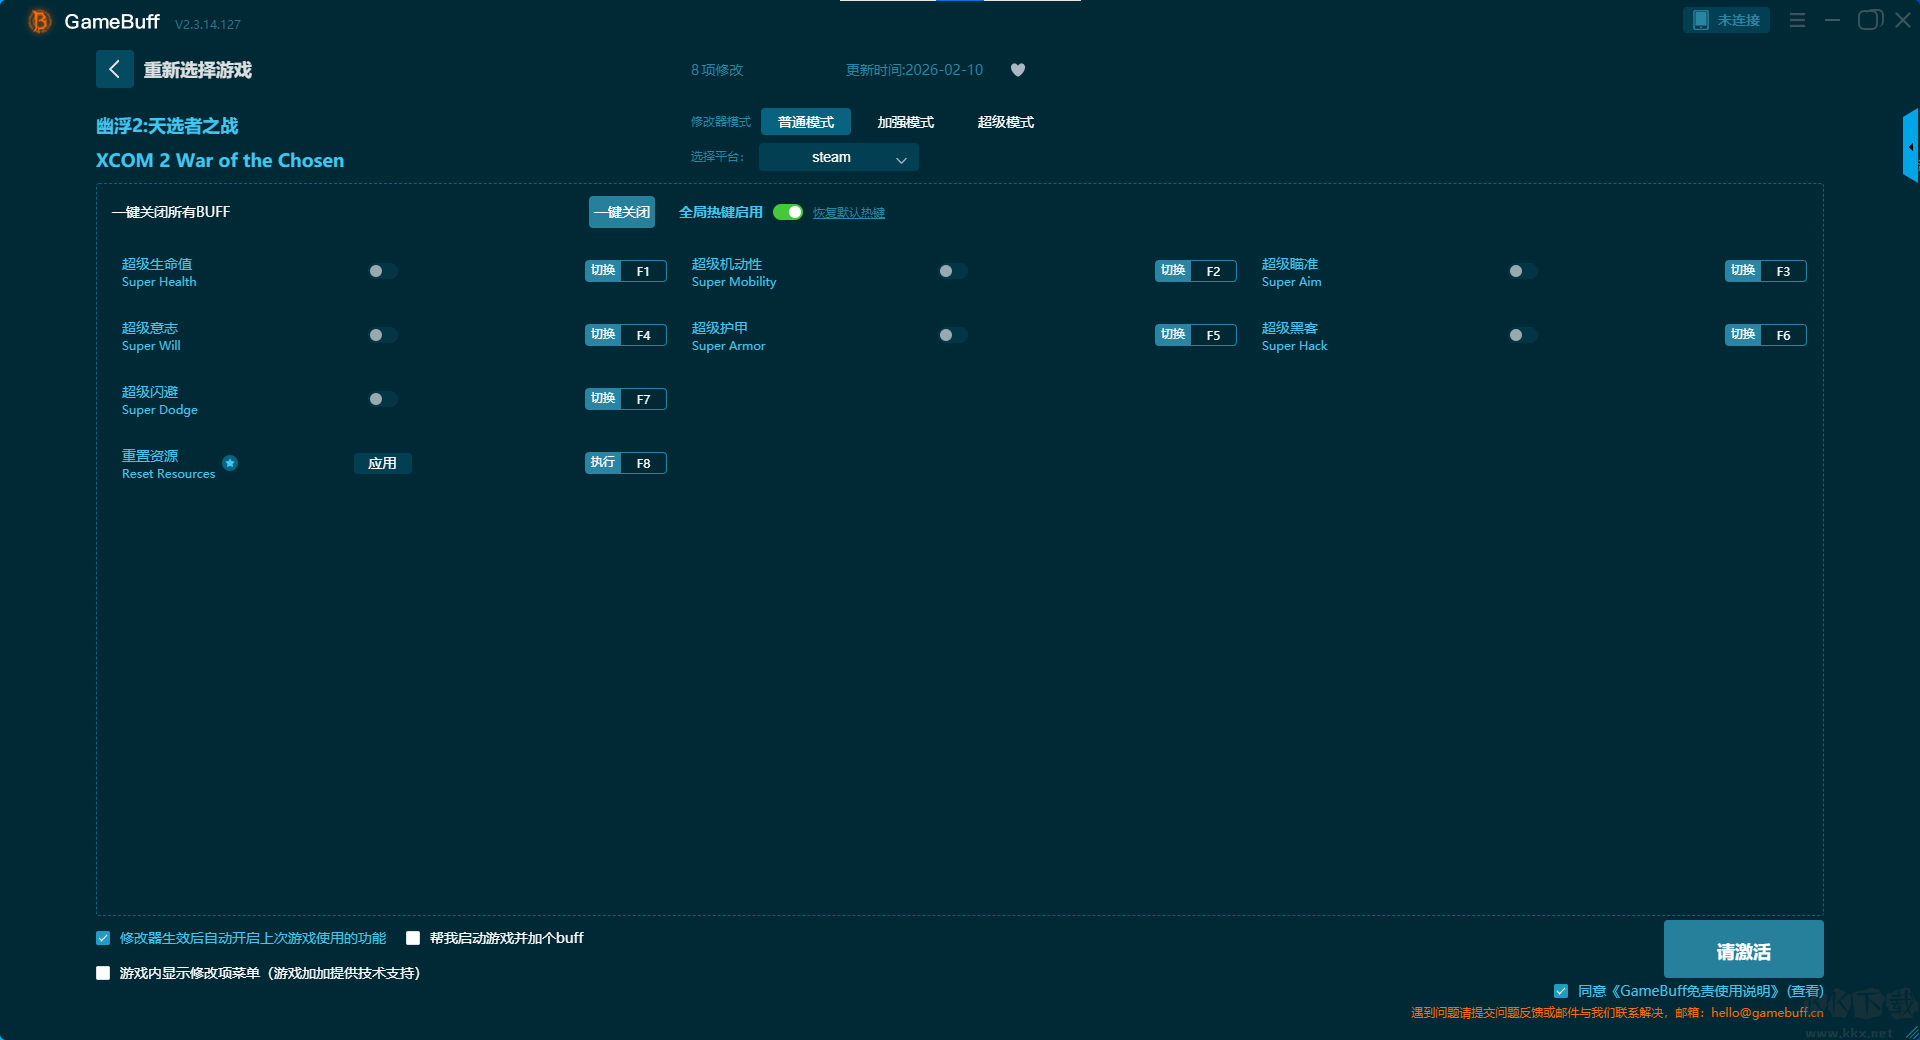Change the F8 hotkey for Reset Resources
This screenshot has height=1040, width=1920.
(643, 463)
